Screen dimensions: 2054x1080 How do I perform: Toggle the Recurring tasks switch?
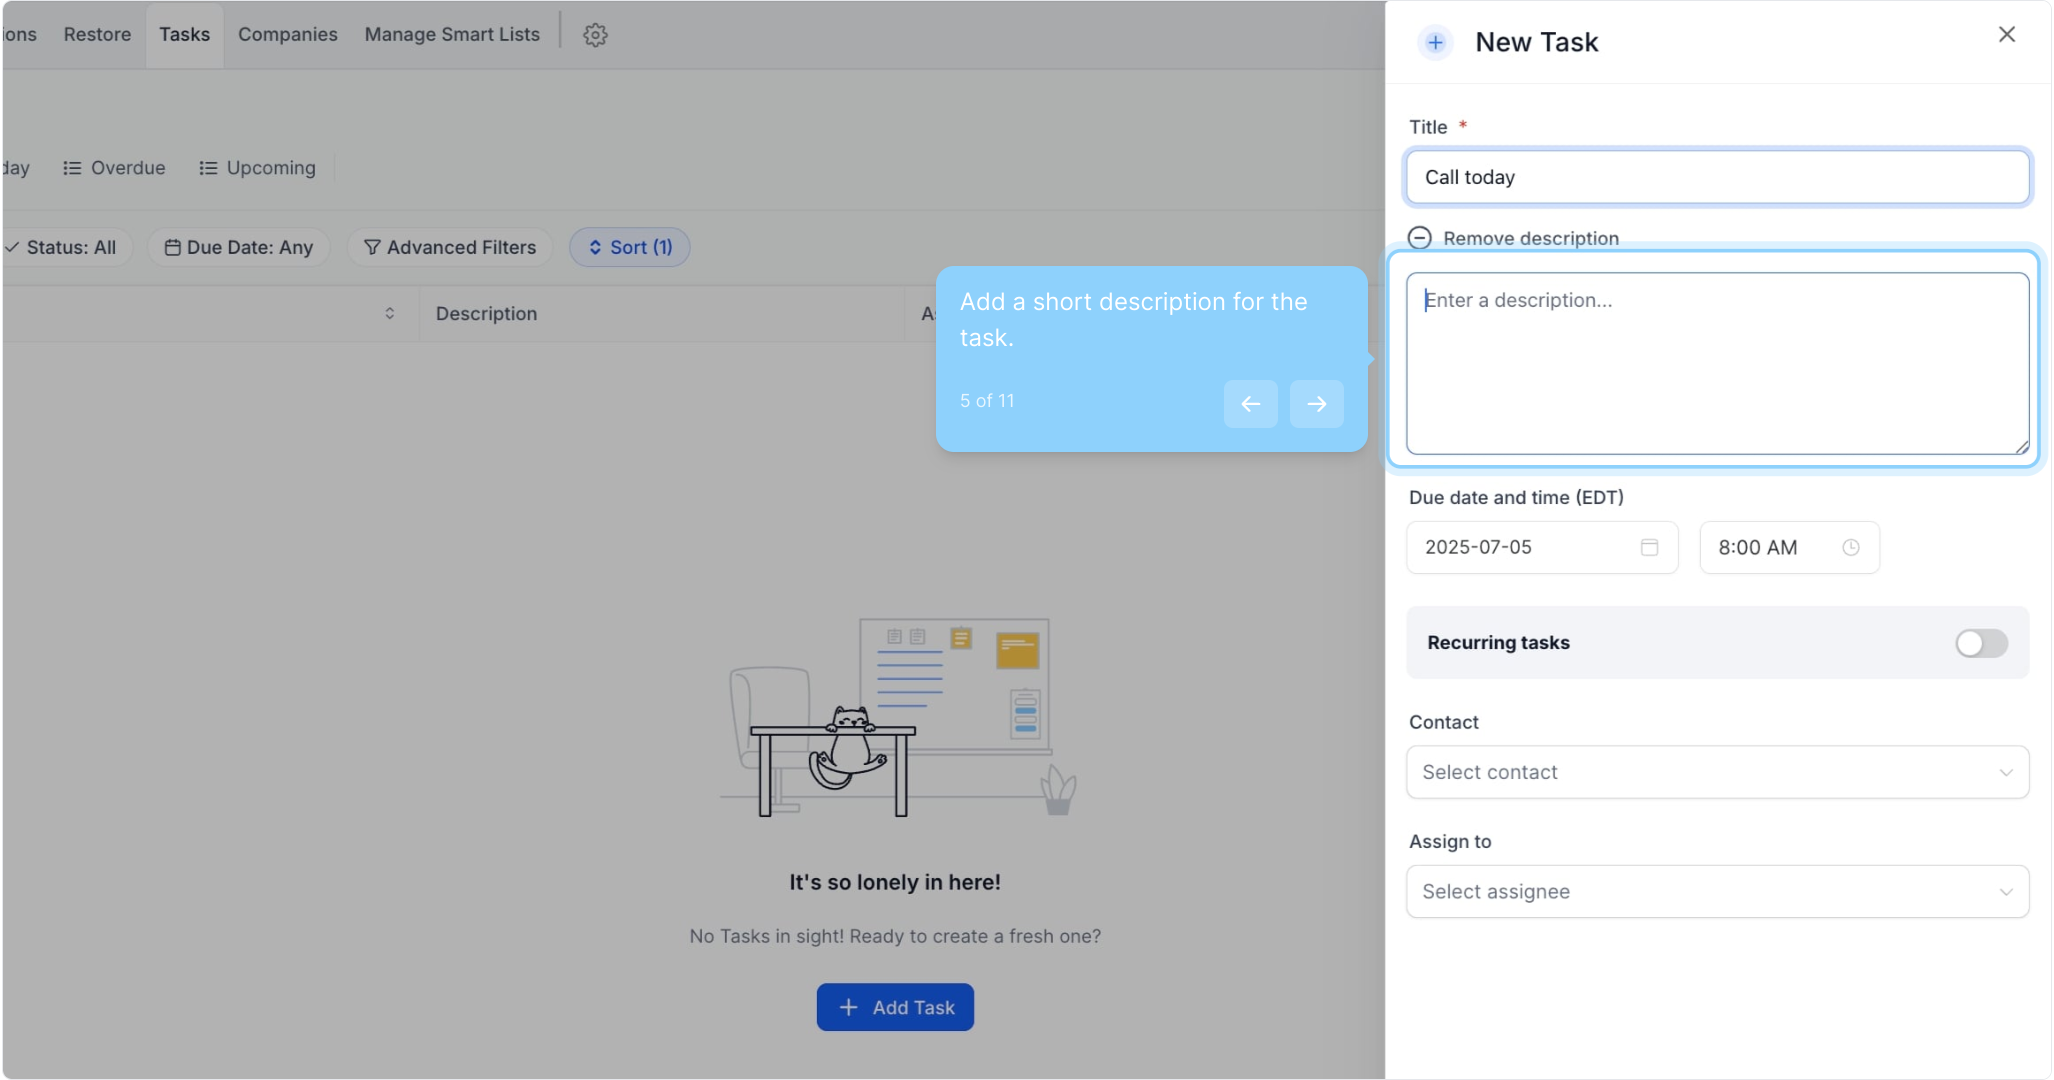click(1980, 643)
